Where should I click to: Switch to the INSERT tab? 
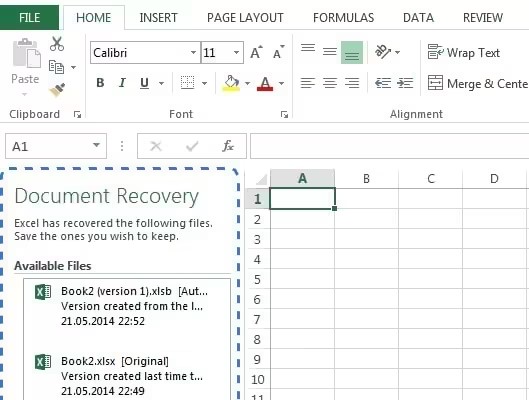[x=158, y=18]
